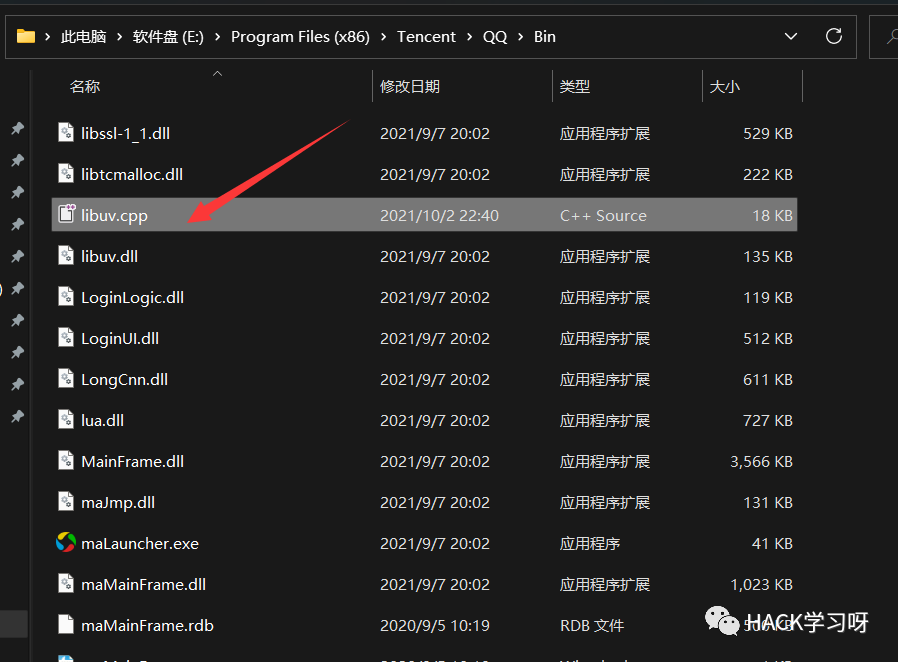Image resolution: width=898 pixels, height=662 pixels.
Task: Select the file name MainFrame.dll
Action: pos(132,462)
